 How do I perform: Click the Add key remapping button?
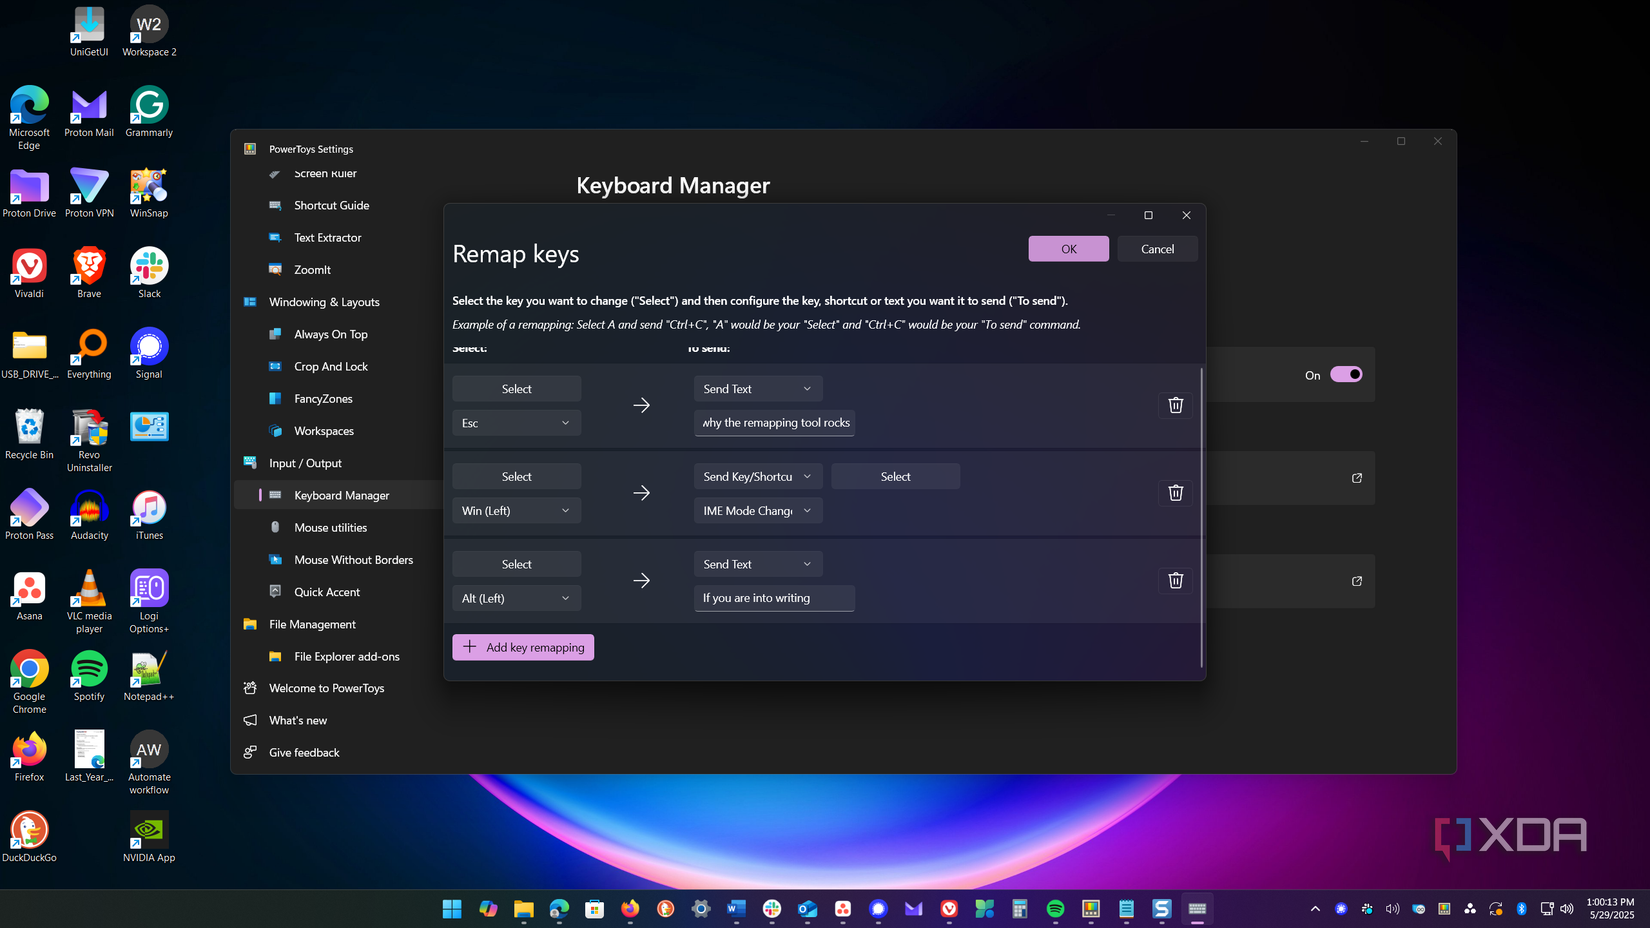[x=523, y=647]
